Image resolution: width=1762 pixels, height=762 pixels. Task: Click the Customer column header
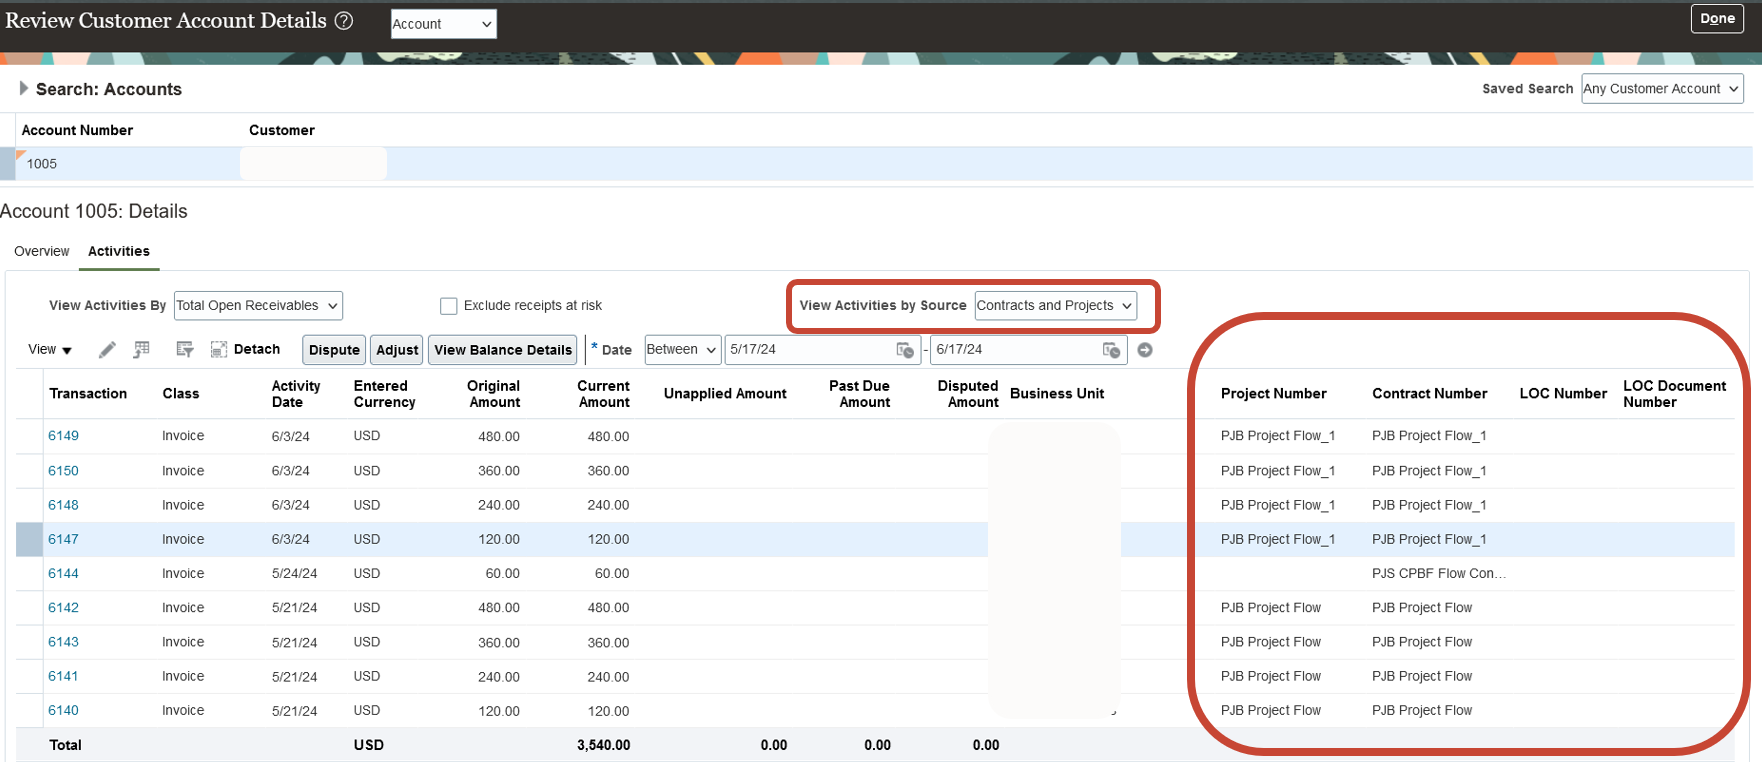282,131
